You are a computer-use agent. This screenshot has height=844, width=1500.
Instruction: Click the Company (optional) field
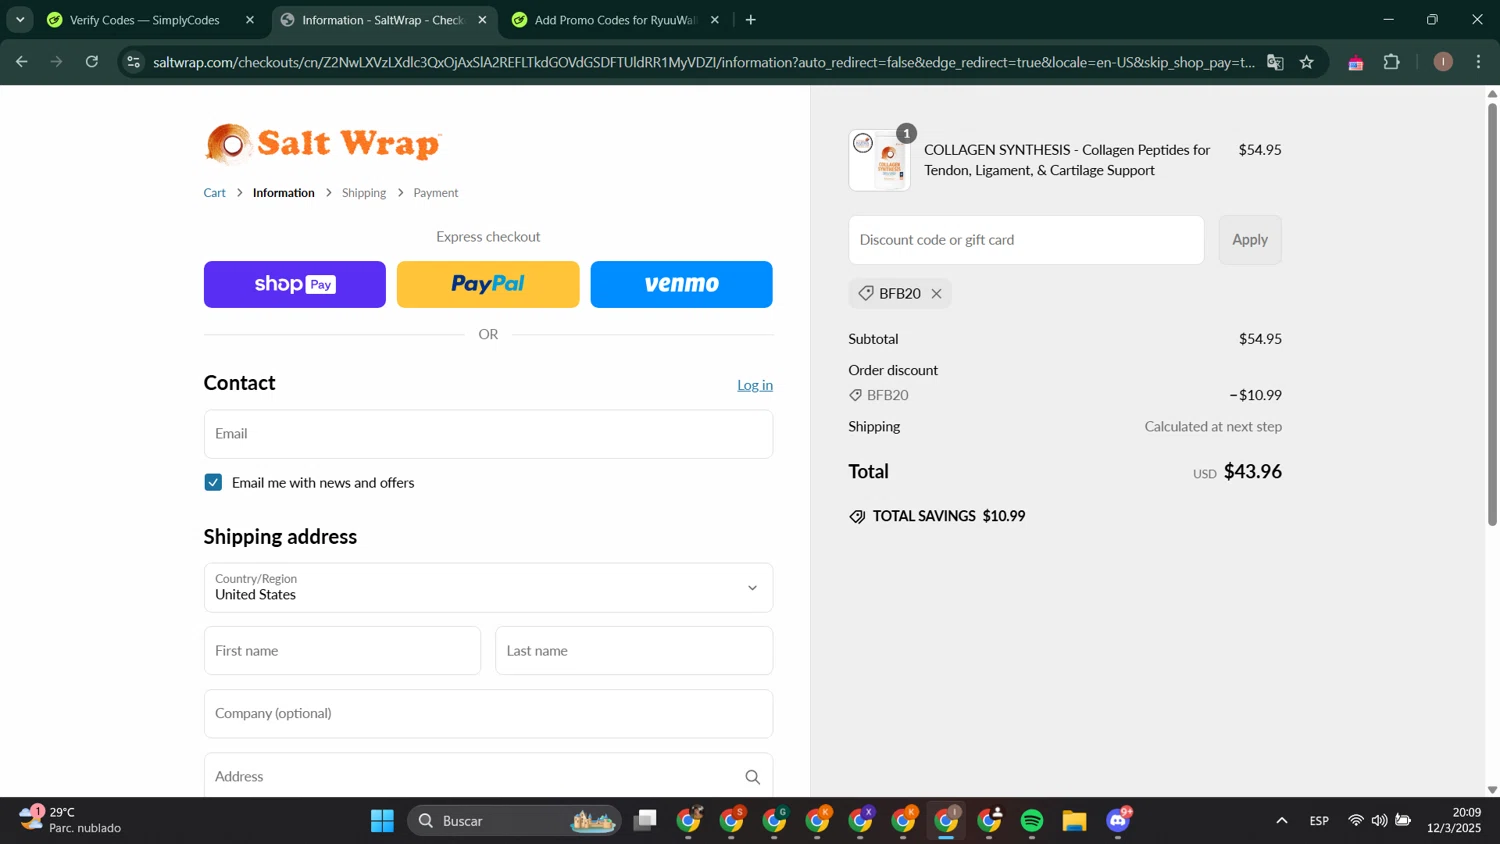[x=488, y=713]
